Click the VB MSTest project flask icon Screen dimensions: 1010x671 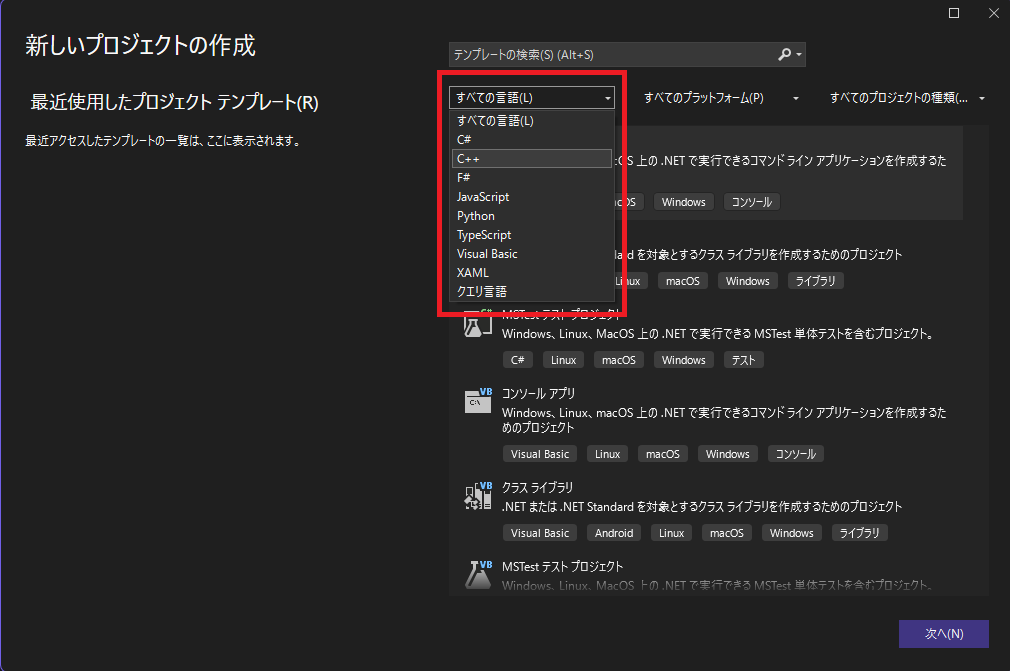[x=478, y=574]
